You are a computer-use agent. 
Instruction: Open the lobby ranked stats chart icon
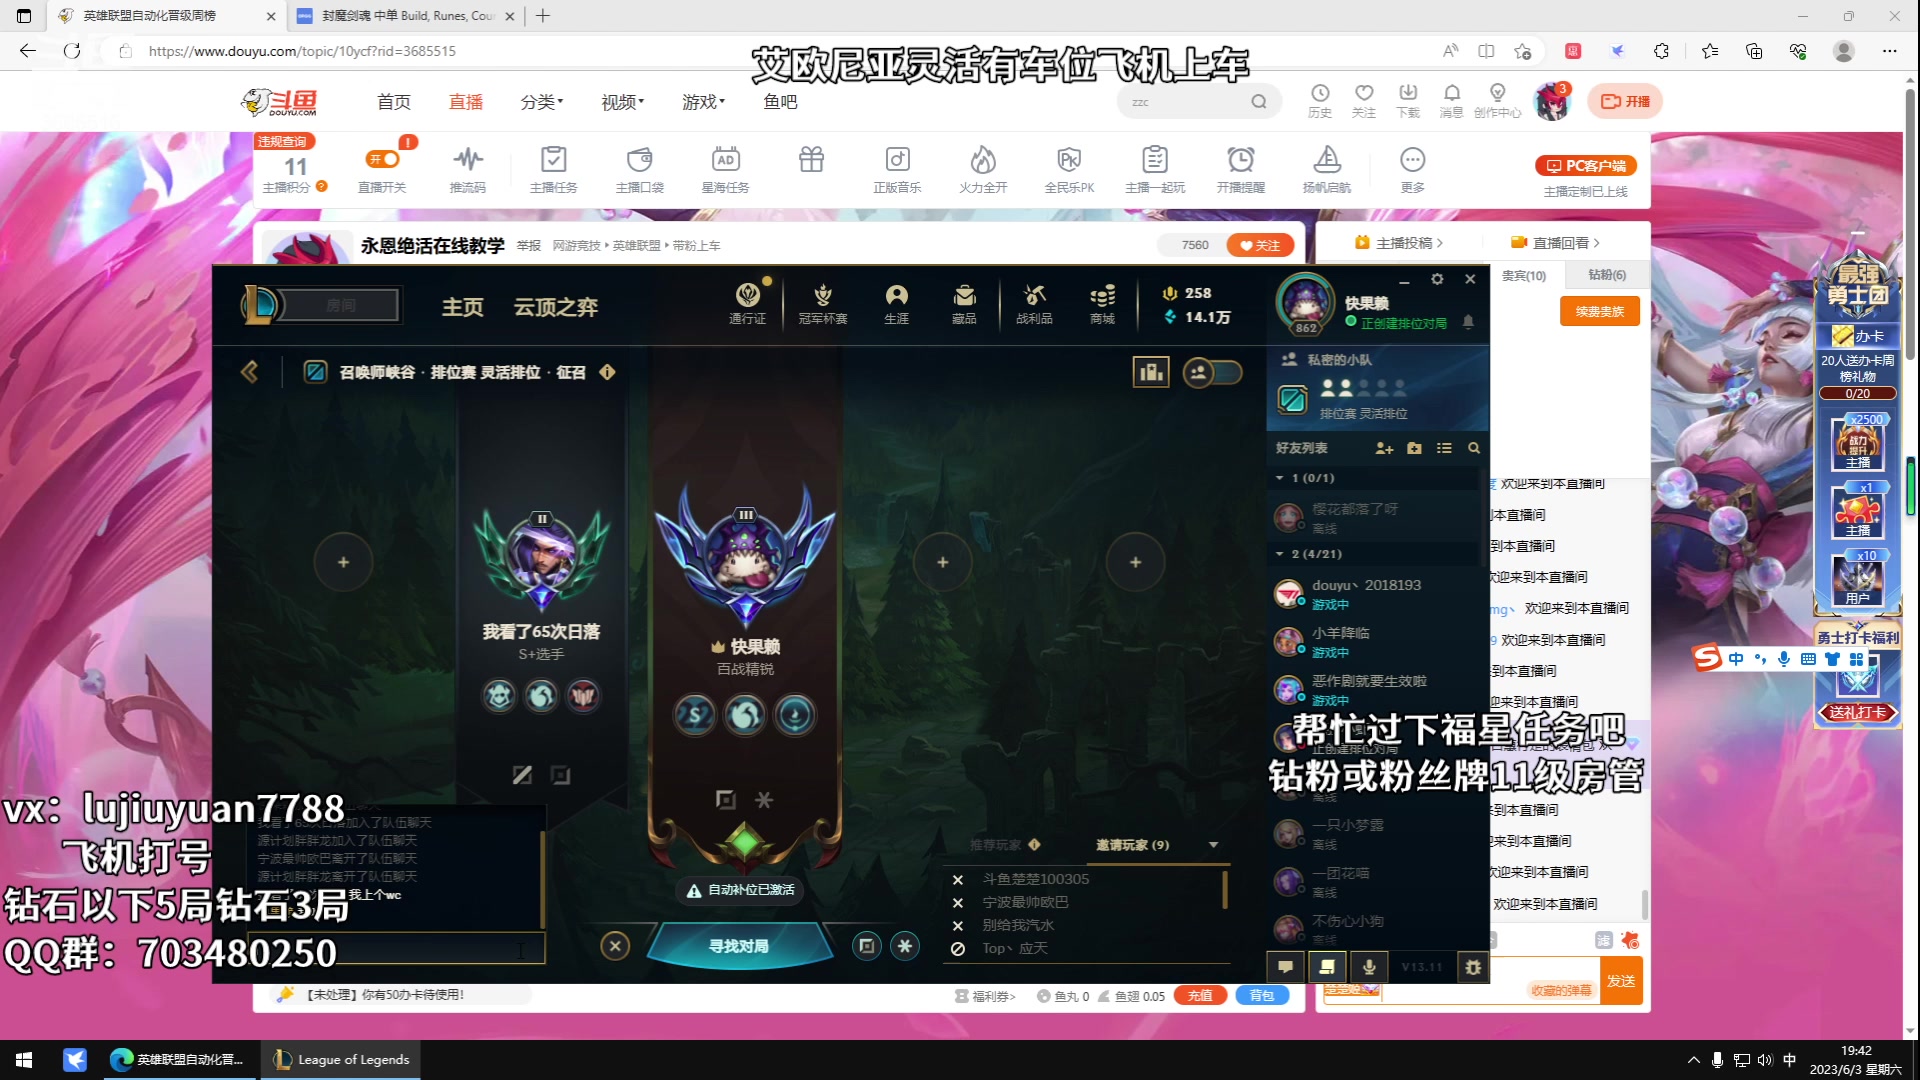(x=1151, y=372)
